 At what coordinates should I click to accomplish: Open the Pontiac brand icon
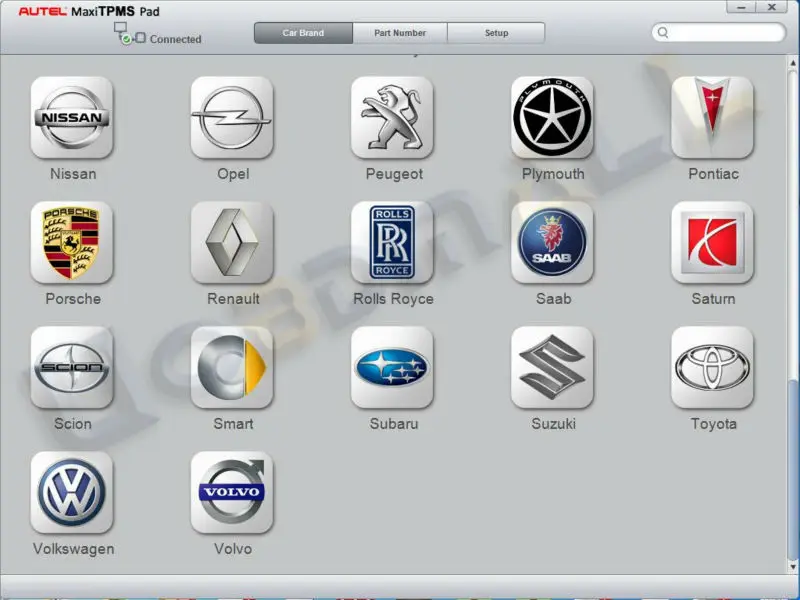713,118
